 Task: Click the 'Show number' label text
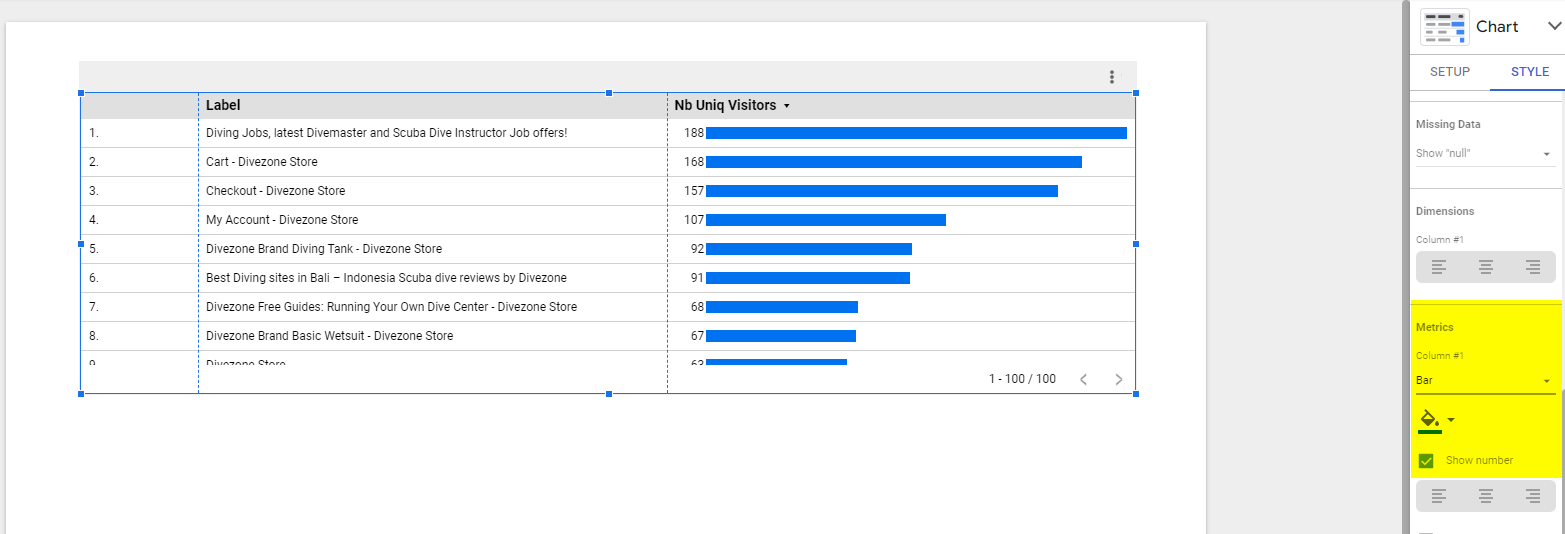tap(1479, 461)
